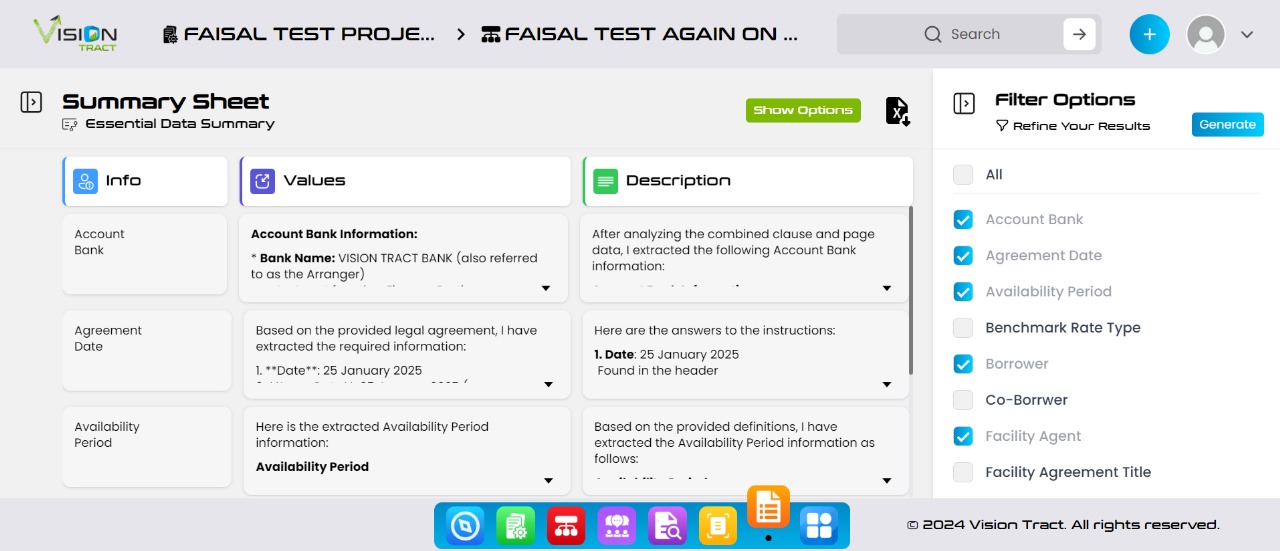Open the red hierarchy chart icon in the dock

[566, 525]
